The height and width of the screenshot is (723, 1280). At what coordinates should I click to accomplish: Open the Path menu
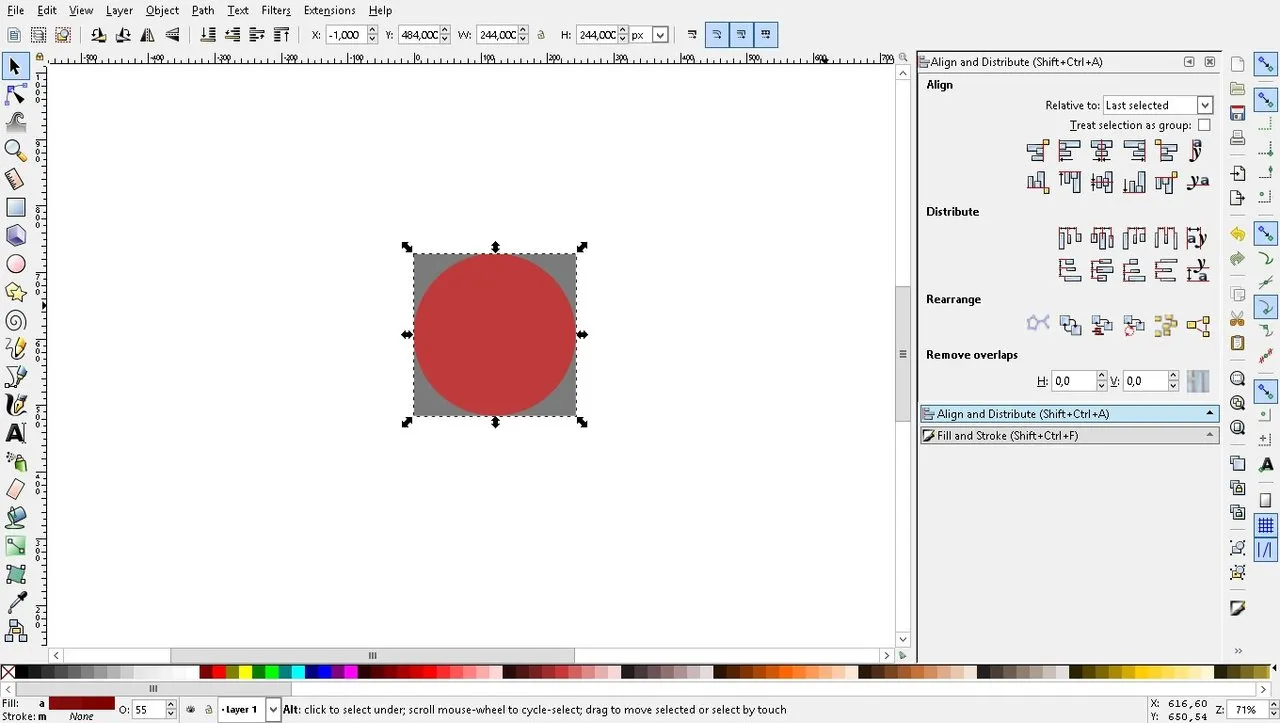(203, 10)
